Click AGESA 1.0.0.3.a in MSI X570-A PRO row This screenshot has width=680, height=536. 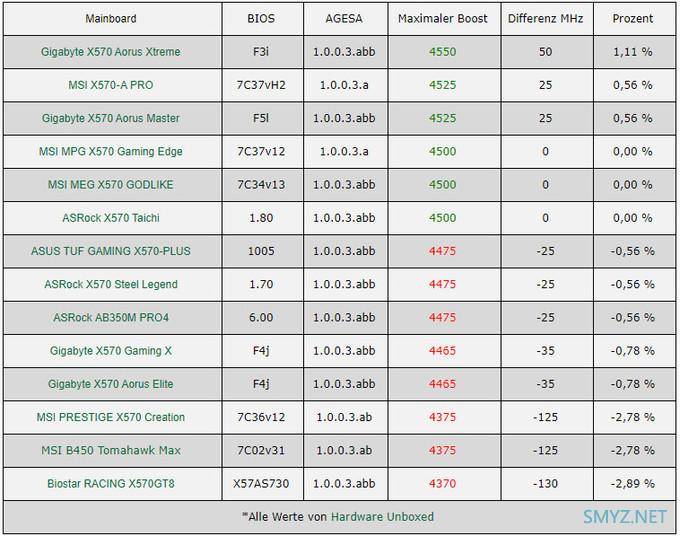coord(344,85)
